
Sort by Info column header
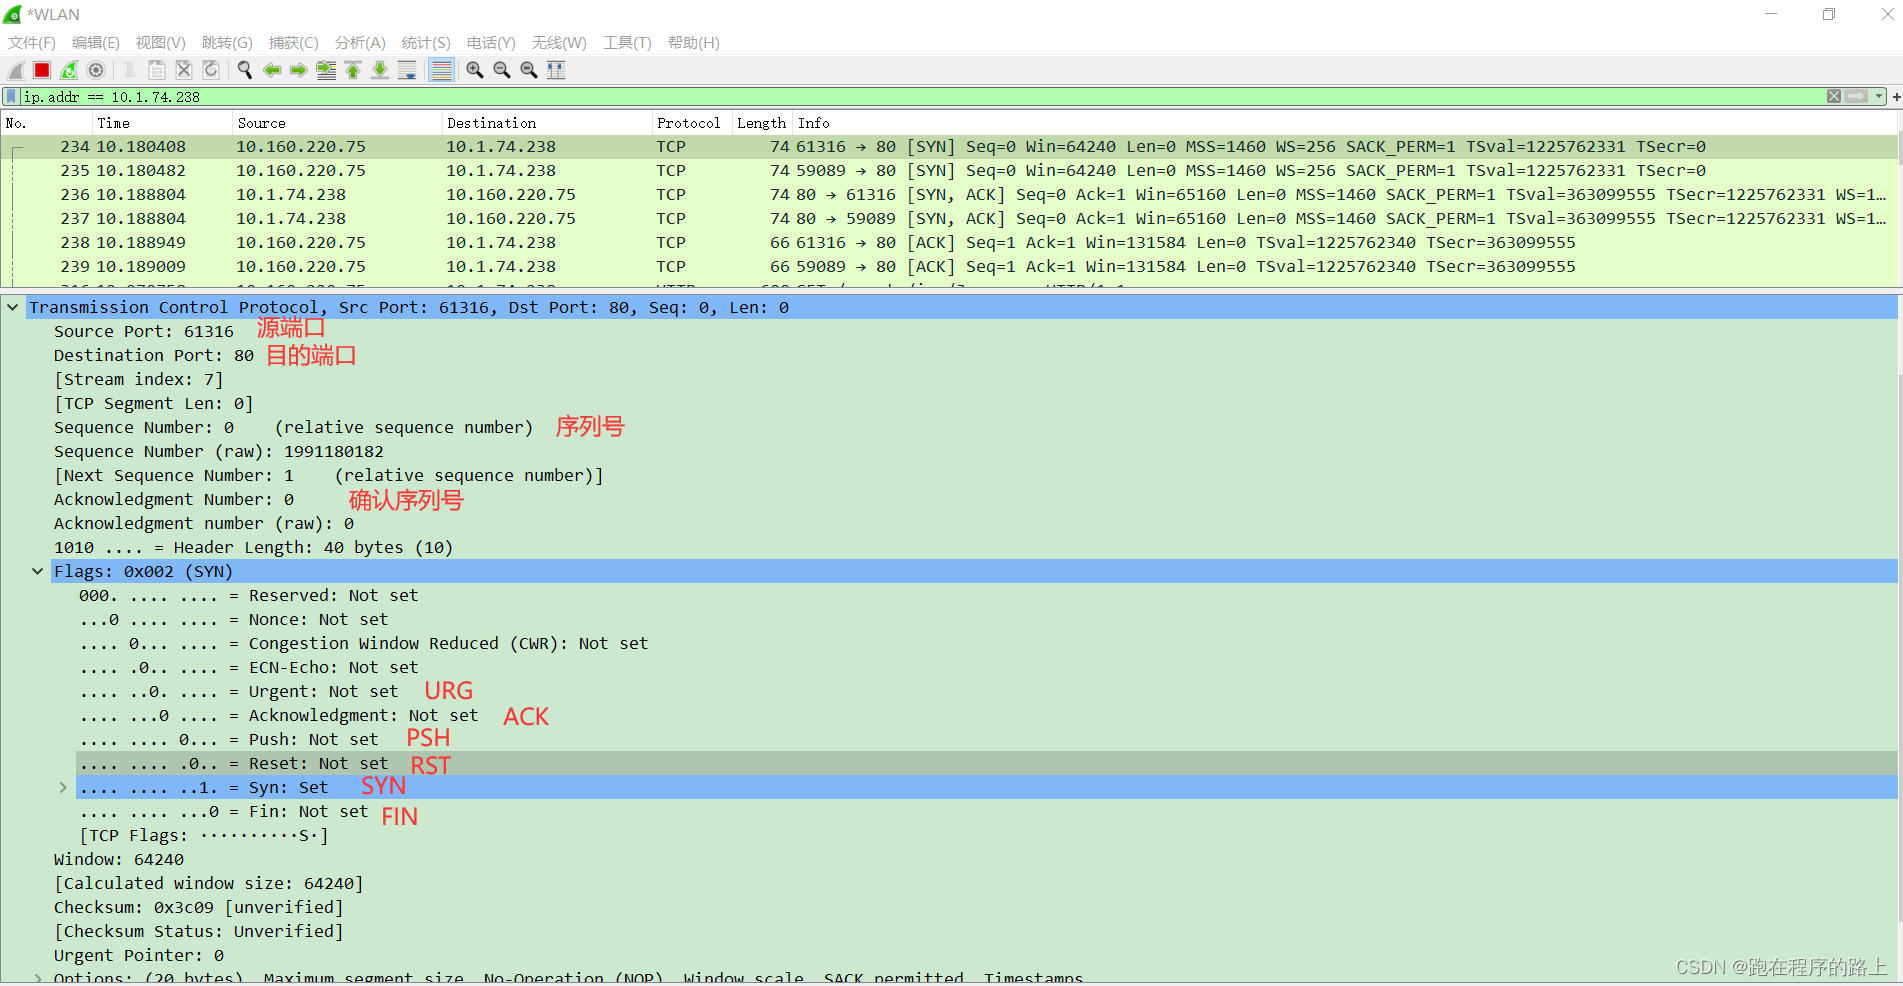pyautogui.click(x=1345, y=123)
